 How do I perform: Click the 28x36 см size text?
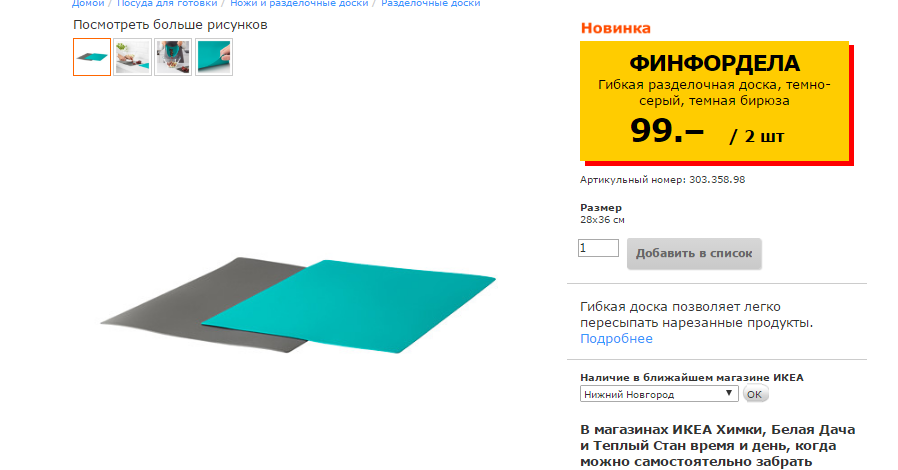click(602, 220)
